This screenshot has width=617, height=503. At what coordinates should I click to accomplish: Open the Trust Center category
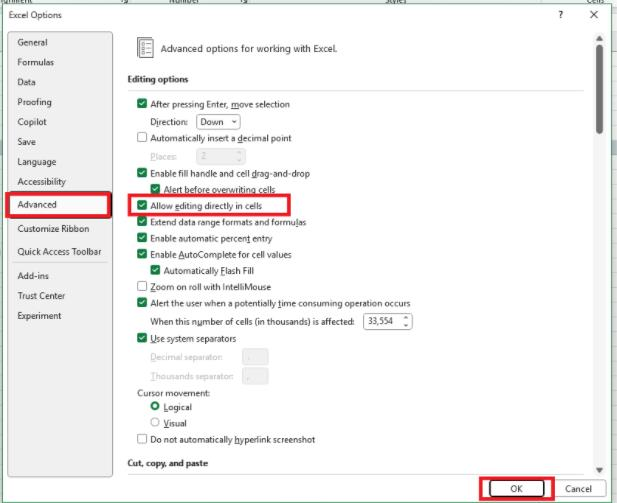[x=41, y=296]
